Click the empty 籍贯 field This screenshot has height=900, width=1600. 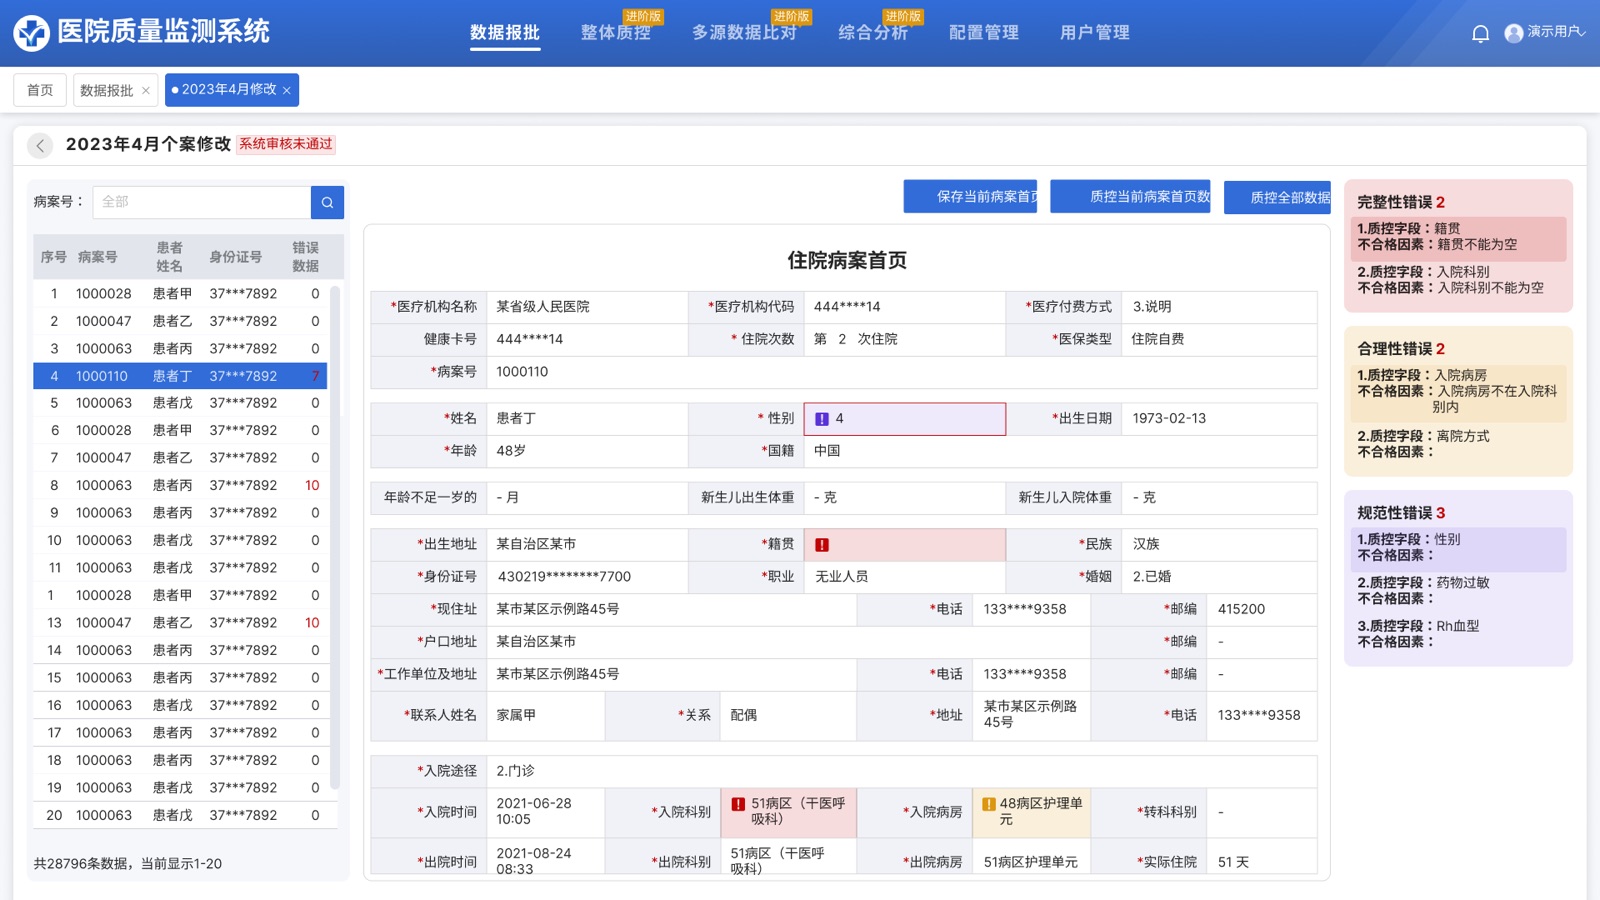tap(905, 545)
